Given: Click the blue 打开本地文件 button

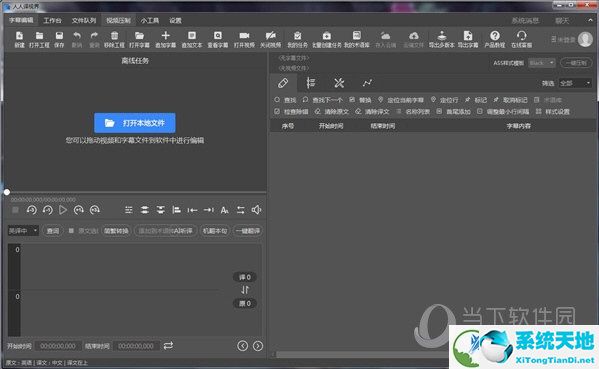Looking at the screenshot, I should pos(135,123).
